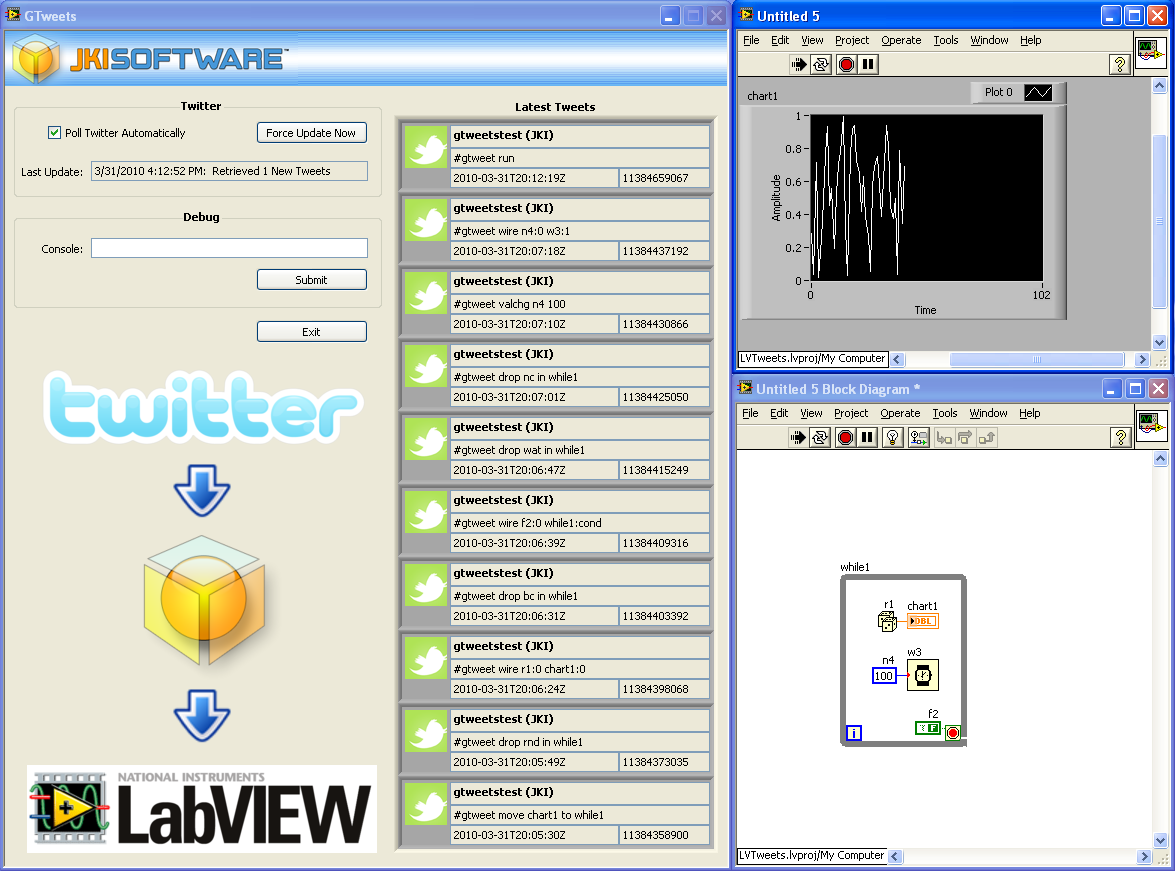Click the while loop stop condition terminal
This screenshot has width=1175, height=871.
pos(952,733)
